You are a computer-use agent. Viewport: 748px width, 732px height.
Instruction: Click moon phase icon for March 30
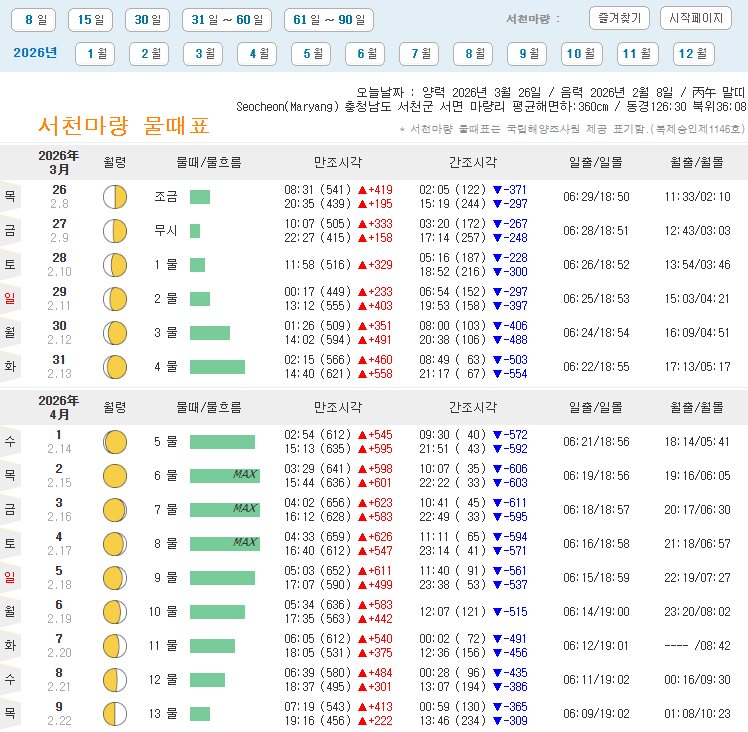[x=115, y=333]
